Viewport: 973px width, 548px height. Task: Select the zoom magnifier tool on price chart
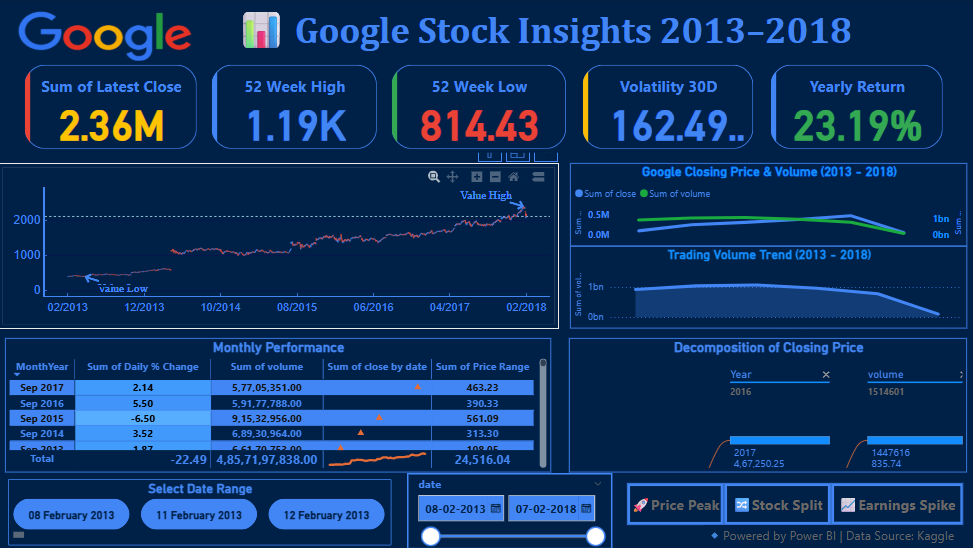click(x=434, y=177)
